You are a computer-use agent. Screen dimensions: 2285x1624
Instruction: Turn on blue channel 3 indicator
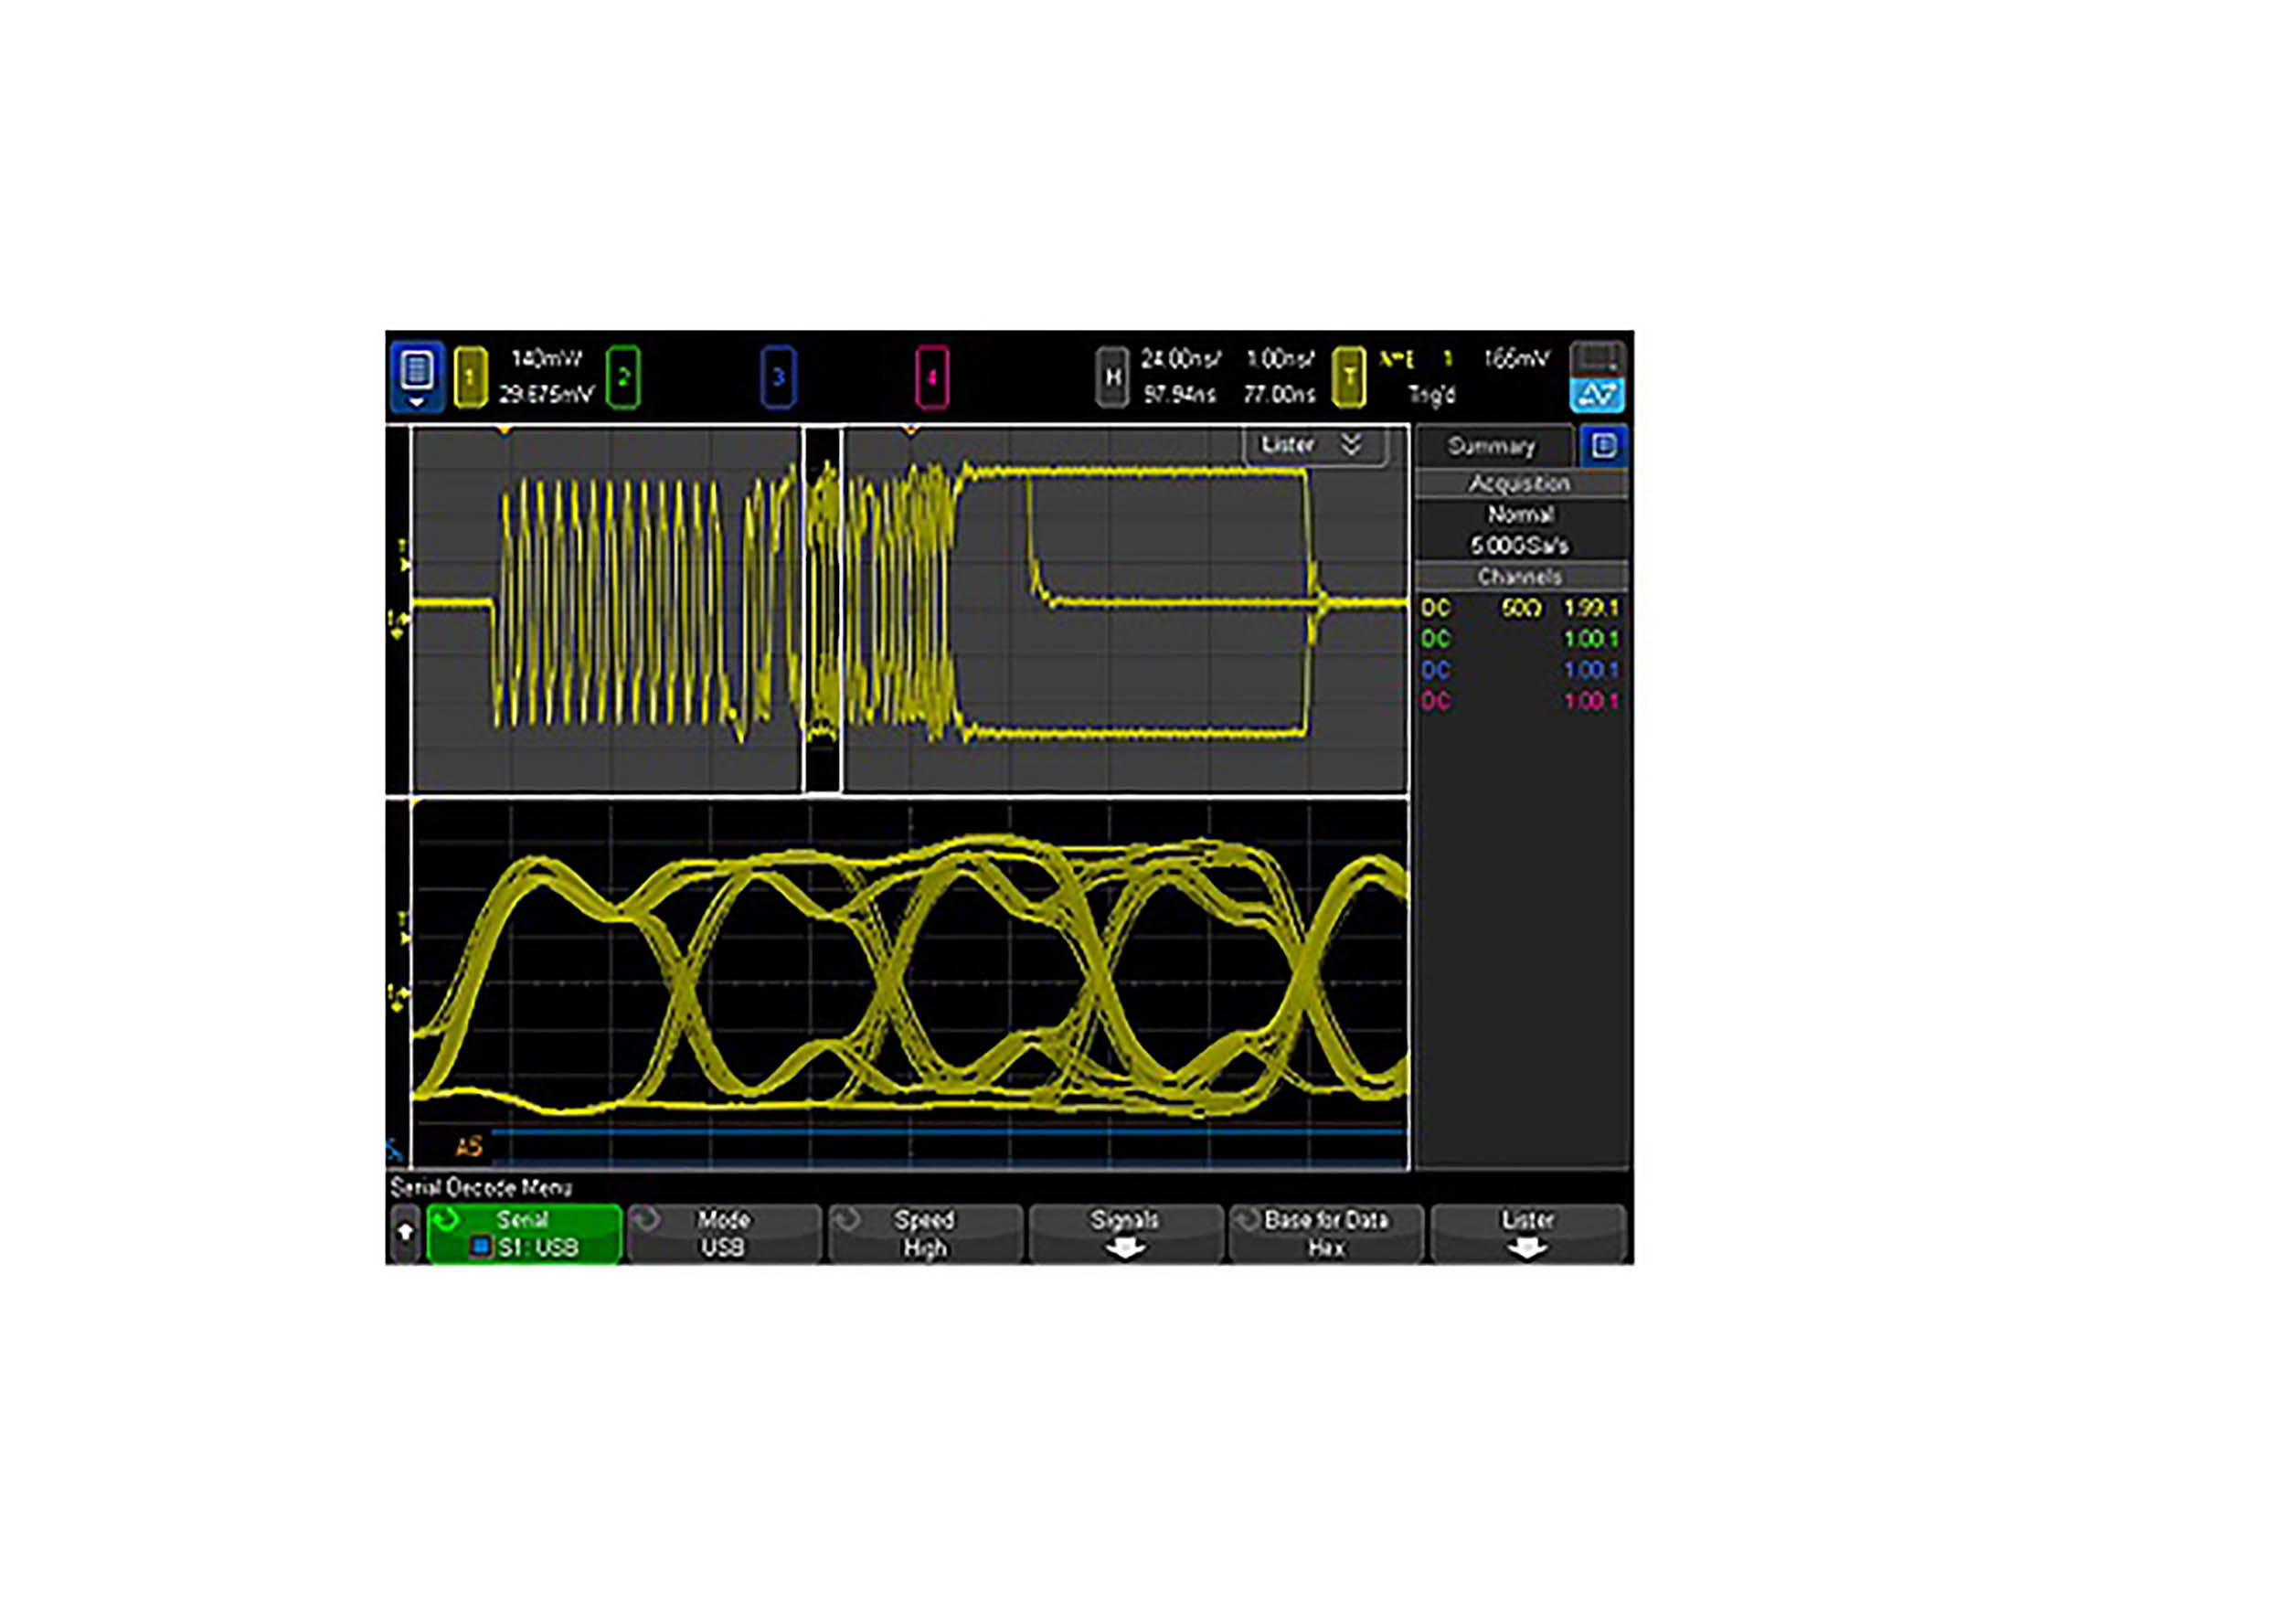pos(778,377)
